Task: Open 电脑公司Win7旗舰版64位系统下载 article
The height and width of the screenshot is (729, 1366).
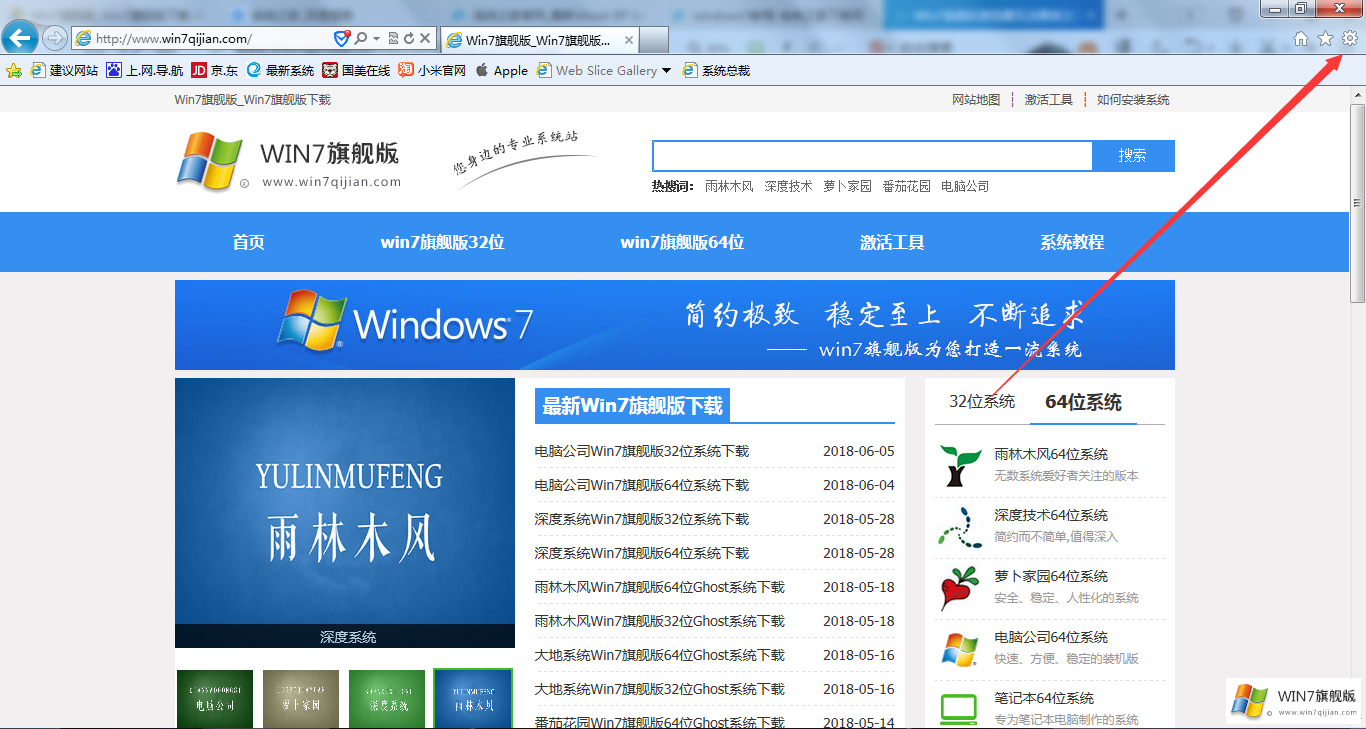Action: tap(642, 485)
